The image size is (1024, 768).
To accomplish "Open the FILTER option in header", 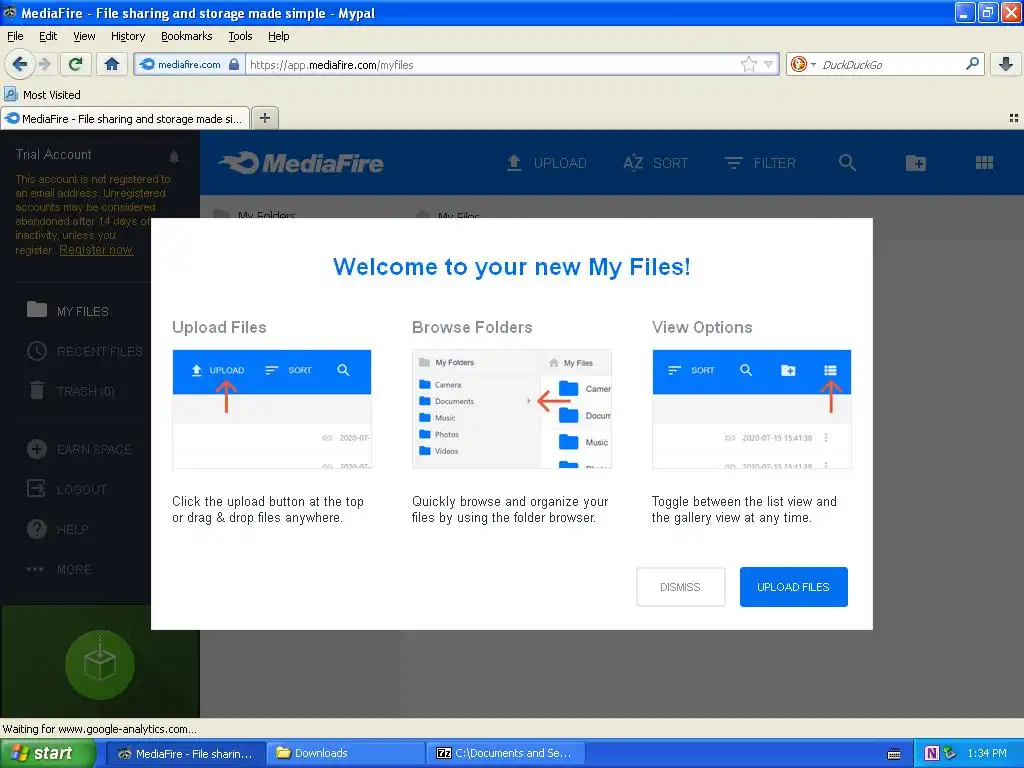I will (760, 163).
